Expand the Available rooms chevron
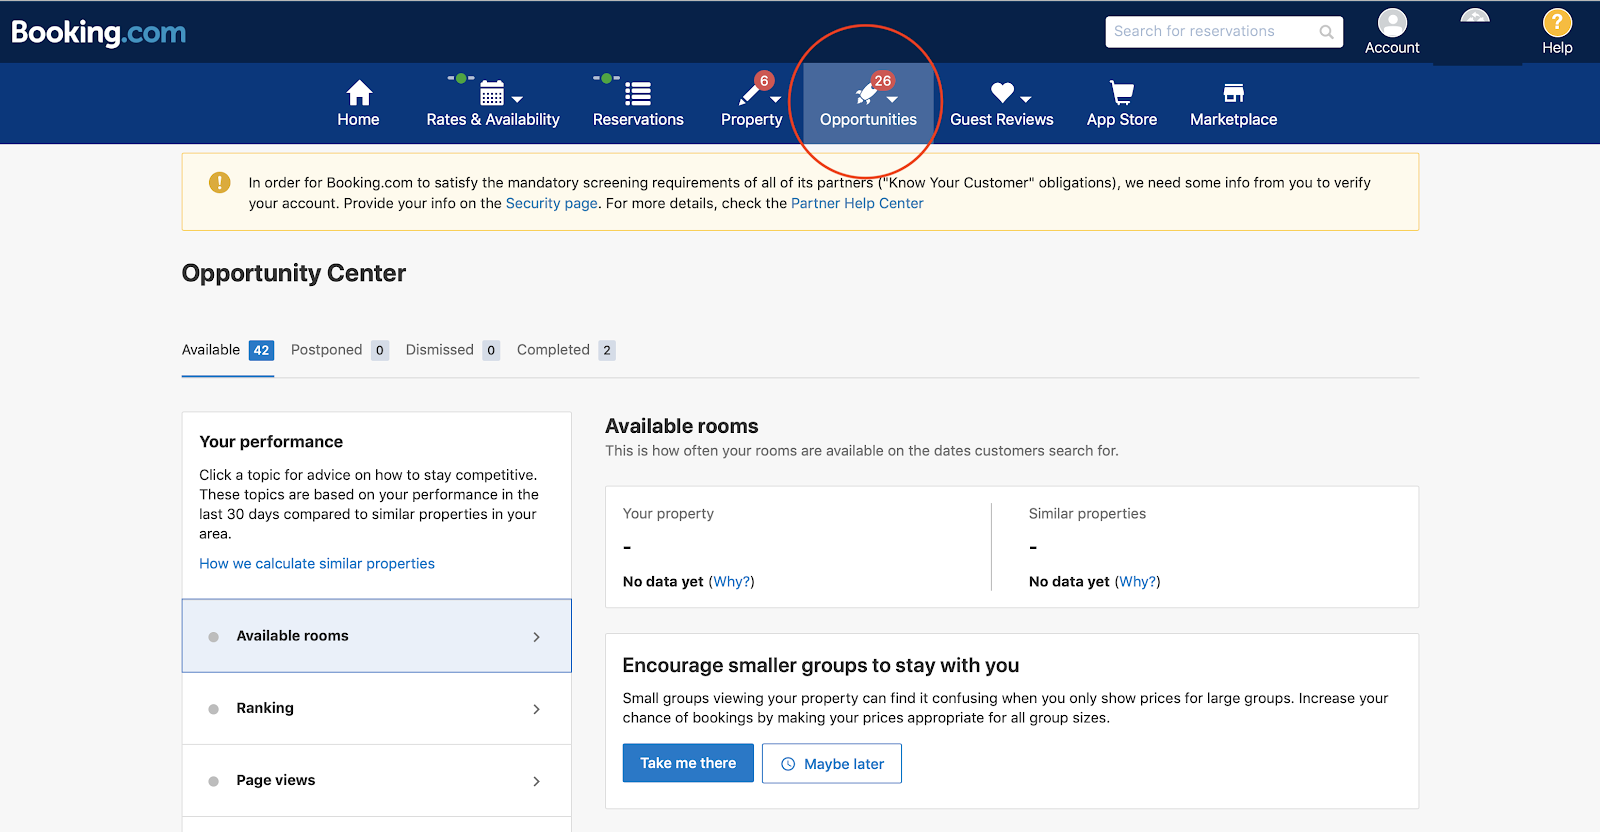1600x832 pixels. (537, 637)
